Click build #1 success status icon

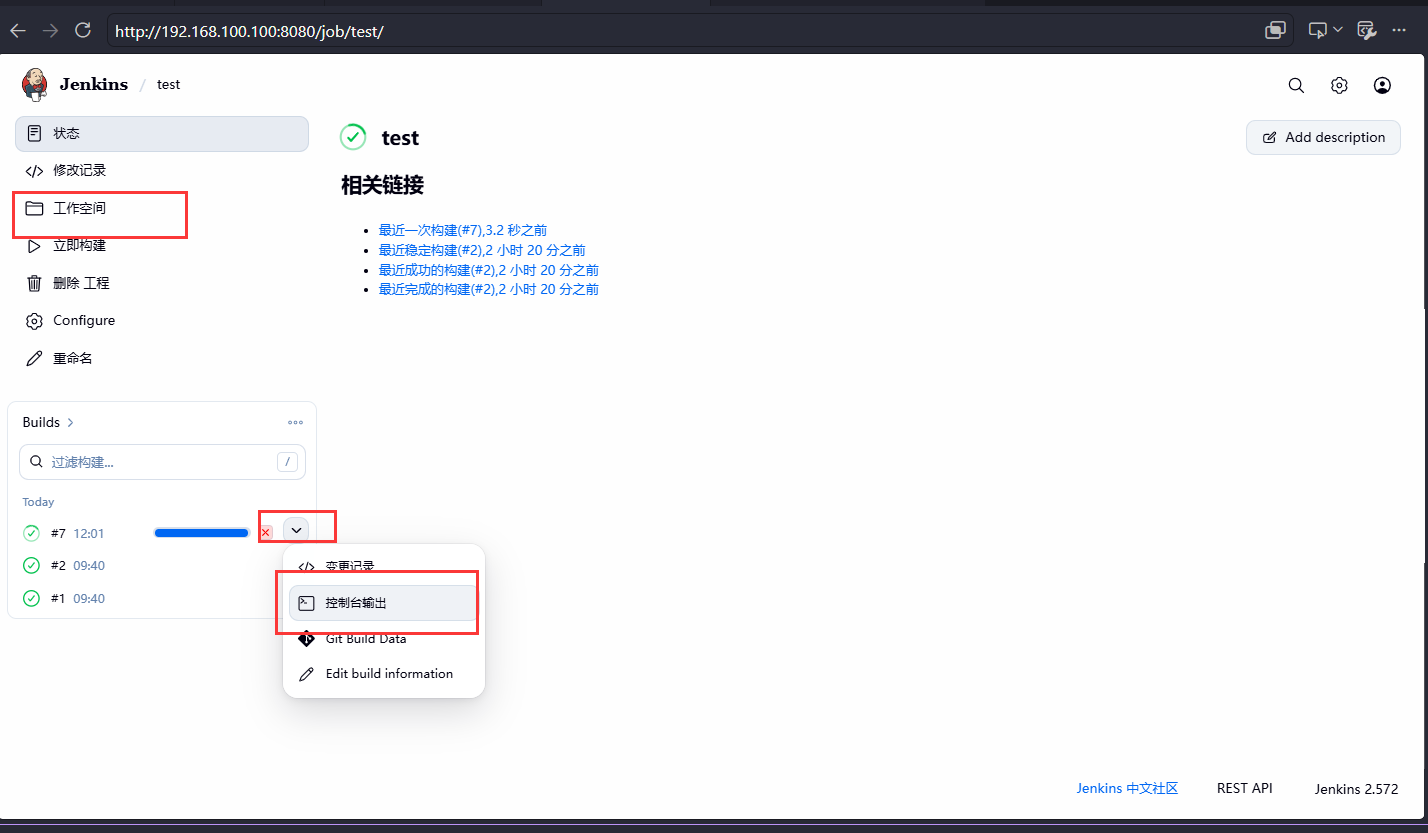click(31, 598)
